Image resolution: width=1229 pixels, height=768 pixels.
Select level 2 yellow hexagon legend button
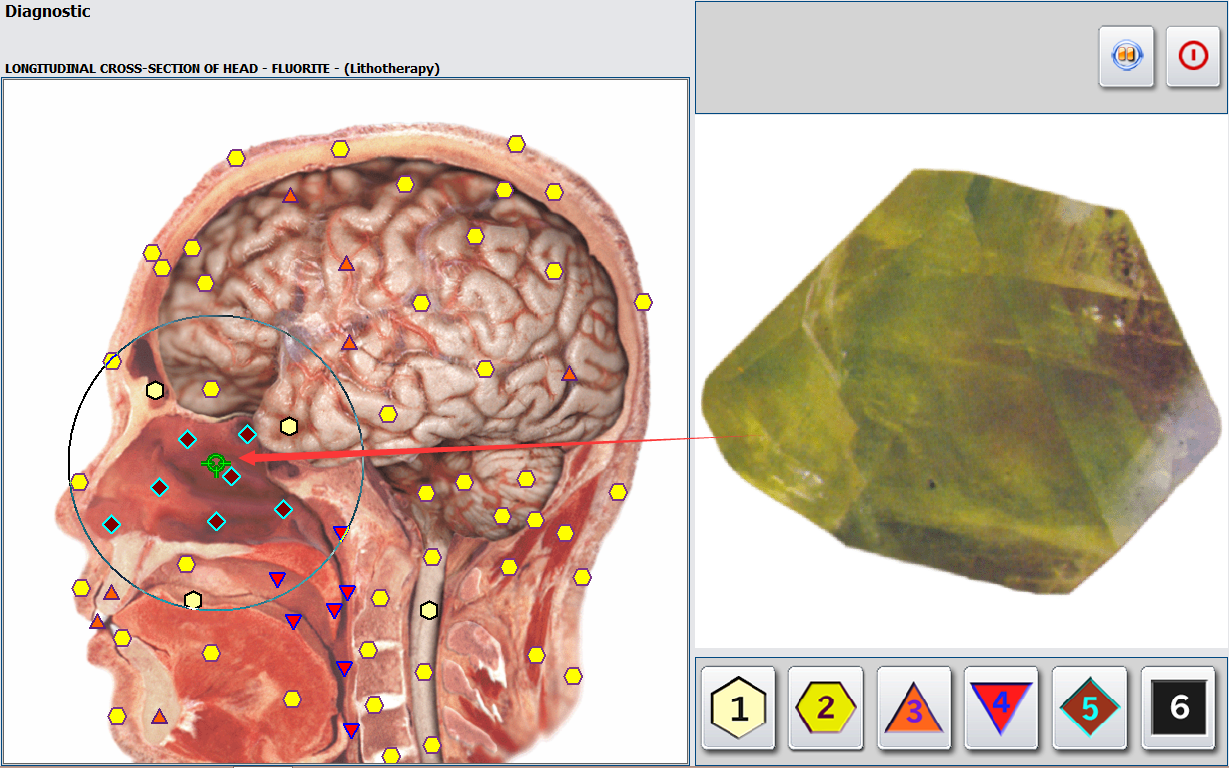pyautogui.click(x=826, y=708)
